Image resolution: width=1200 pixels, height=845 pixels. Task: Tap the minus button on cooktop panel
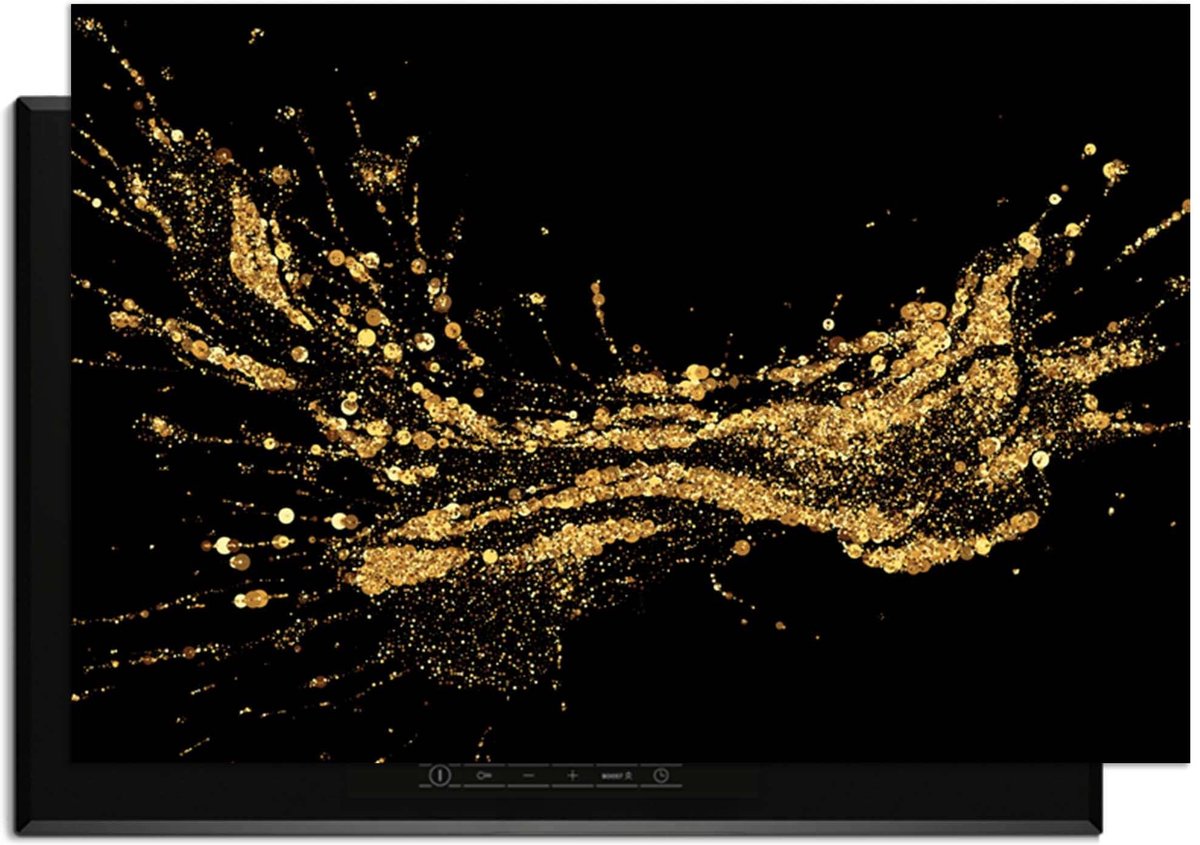(529, 775)
